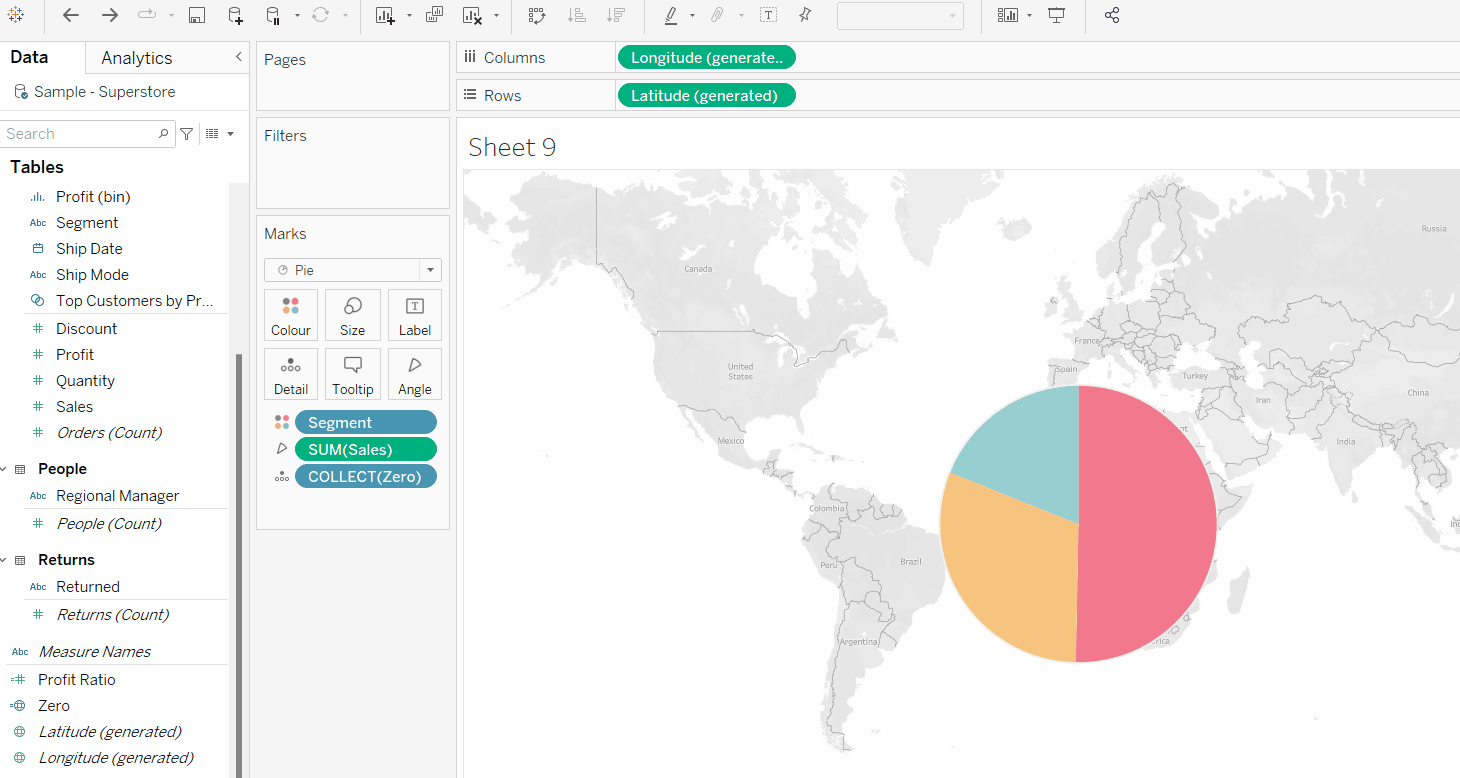
Task: Click the Sort Descending icon
Action: (616, 15)
